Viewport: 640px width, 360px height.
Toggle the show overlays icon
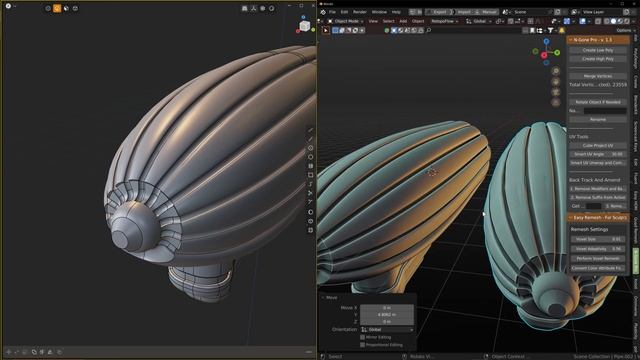tap(583, 21)
